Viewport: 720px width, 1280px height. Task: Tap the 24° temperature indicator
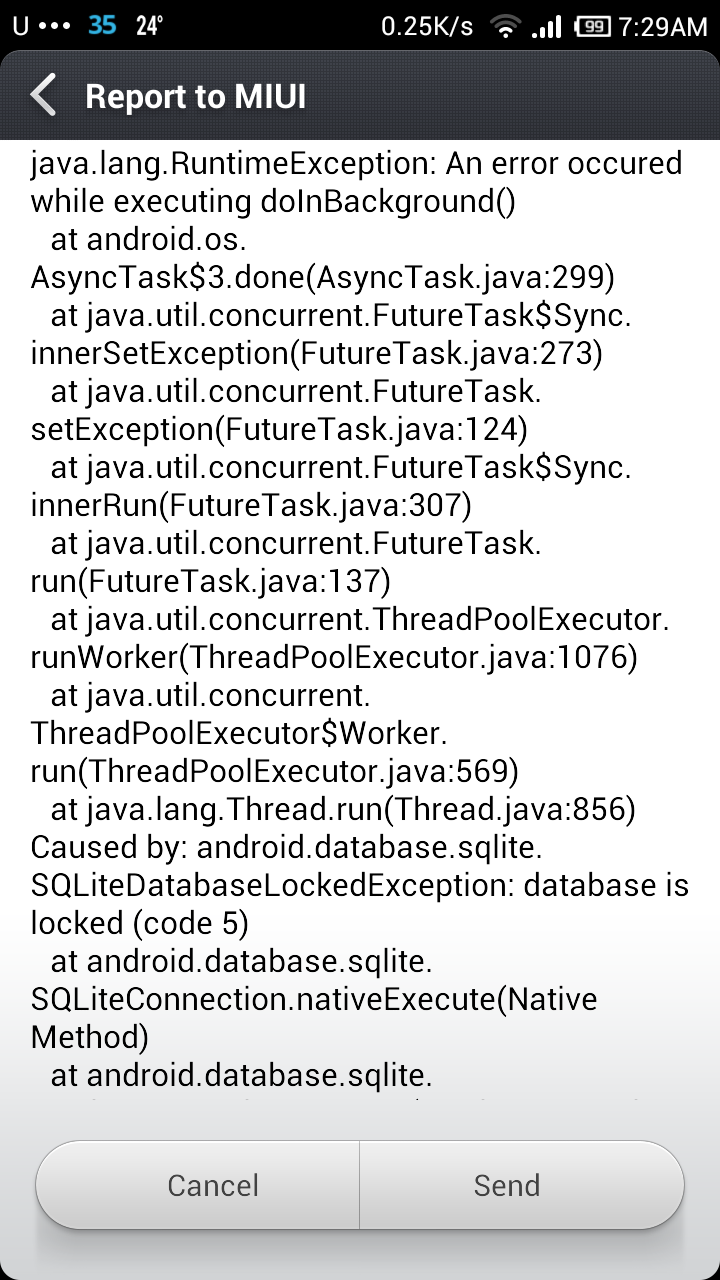click(149, 27)
